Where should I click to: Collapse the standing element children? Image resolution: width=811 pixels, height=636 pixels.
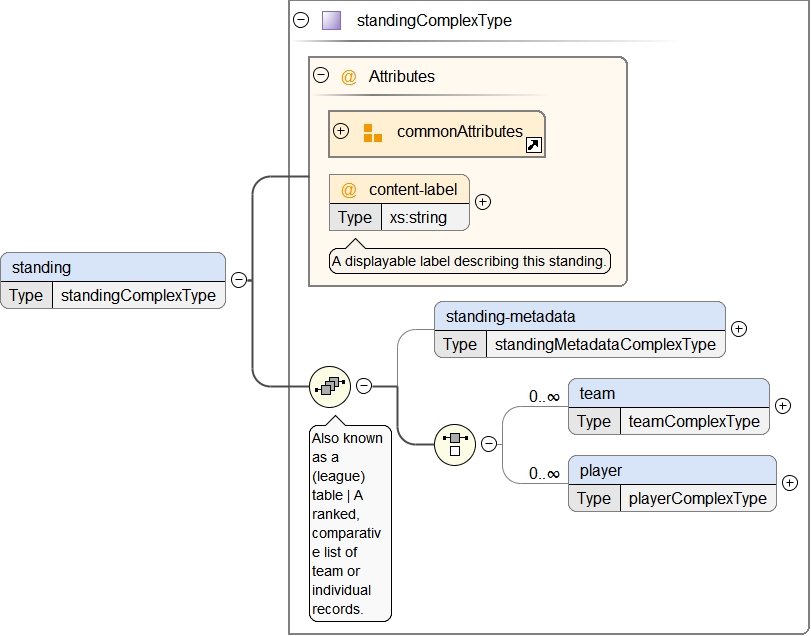tap(239, 280)
